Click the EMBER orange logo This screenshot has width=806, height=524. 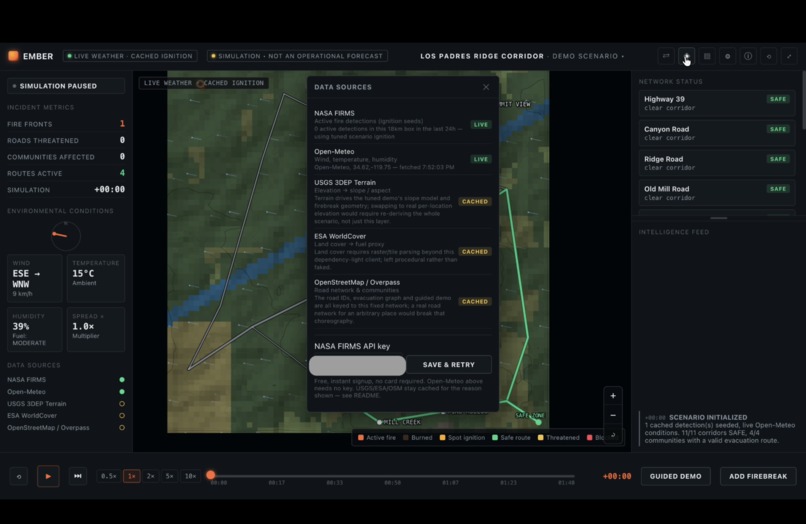(x=13, y=56)
